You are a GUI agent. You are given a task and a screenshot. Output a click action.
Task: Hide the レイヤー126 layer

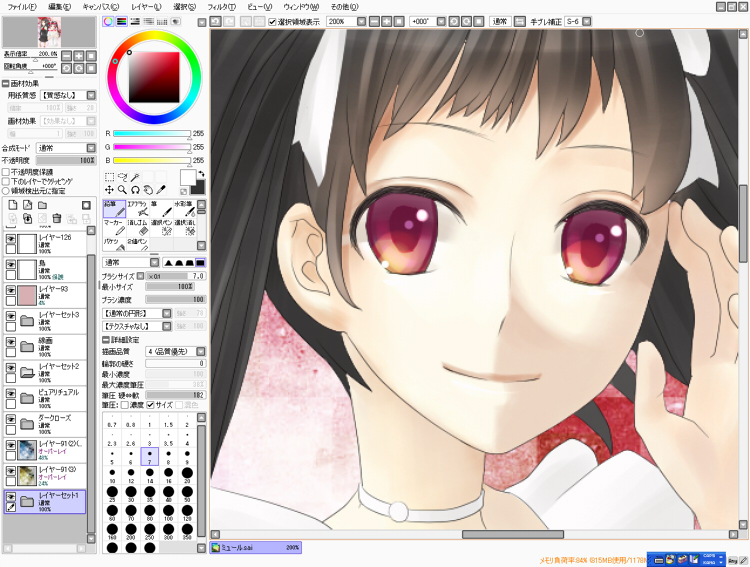[x=11, y=238]
